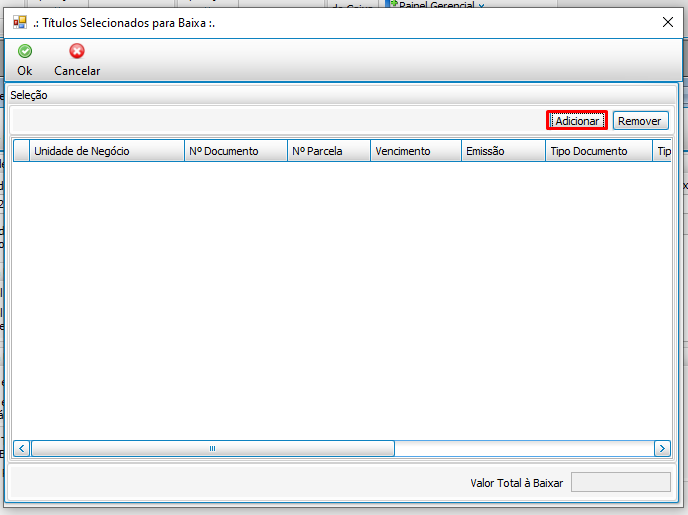Click the grid's blank row-selector header cell

coord(22,151)
